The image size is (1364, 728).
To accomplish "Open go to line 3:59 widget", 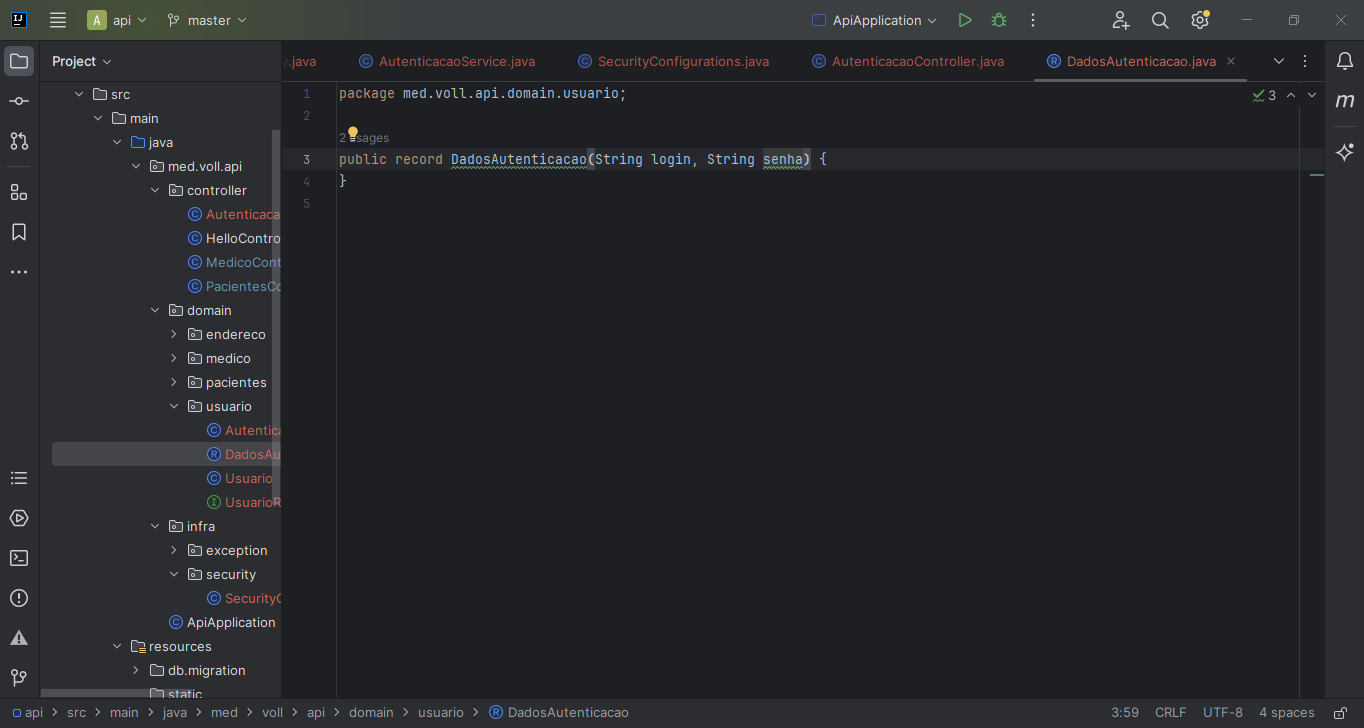I will [1125, 713].
